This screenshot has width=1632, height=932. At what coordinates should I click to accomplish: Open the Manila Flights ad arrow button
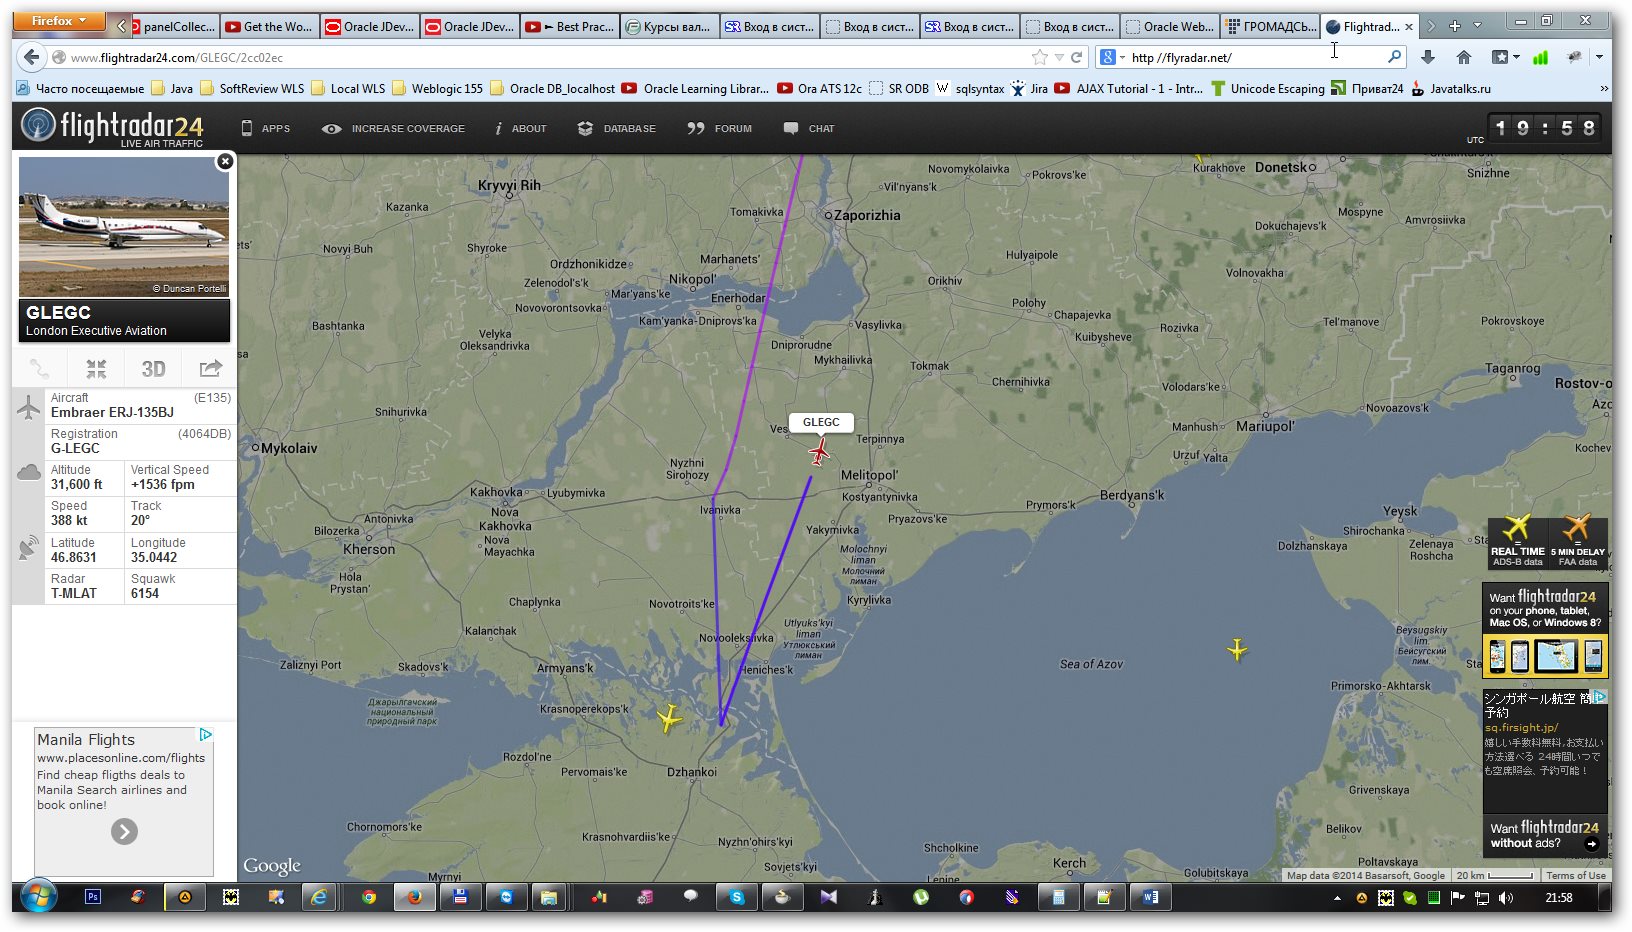(124, 832)
